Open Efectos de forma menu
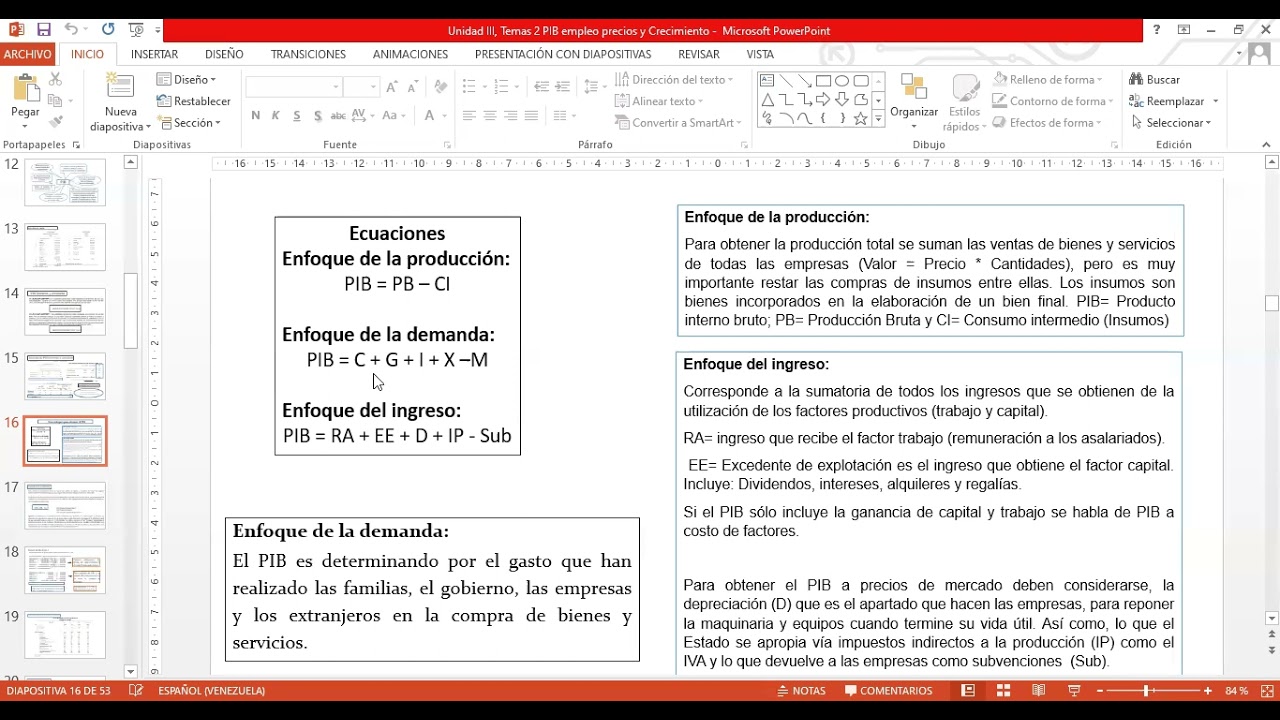Screen dimensions: 1280x720 pos(1047,122)
